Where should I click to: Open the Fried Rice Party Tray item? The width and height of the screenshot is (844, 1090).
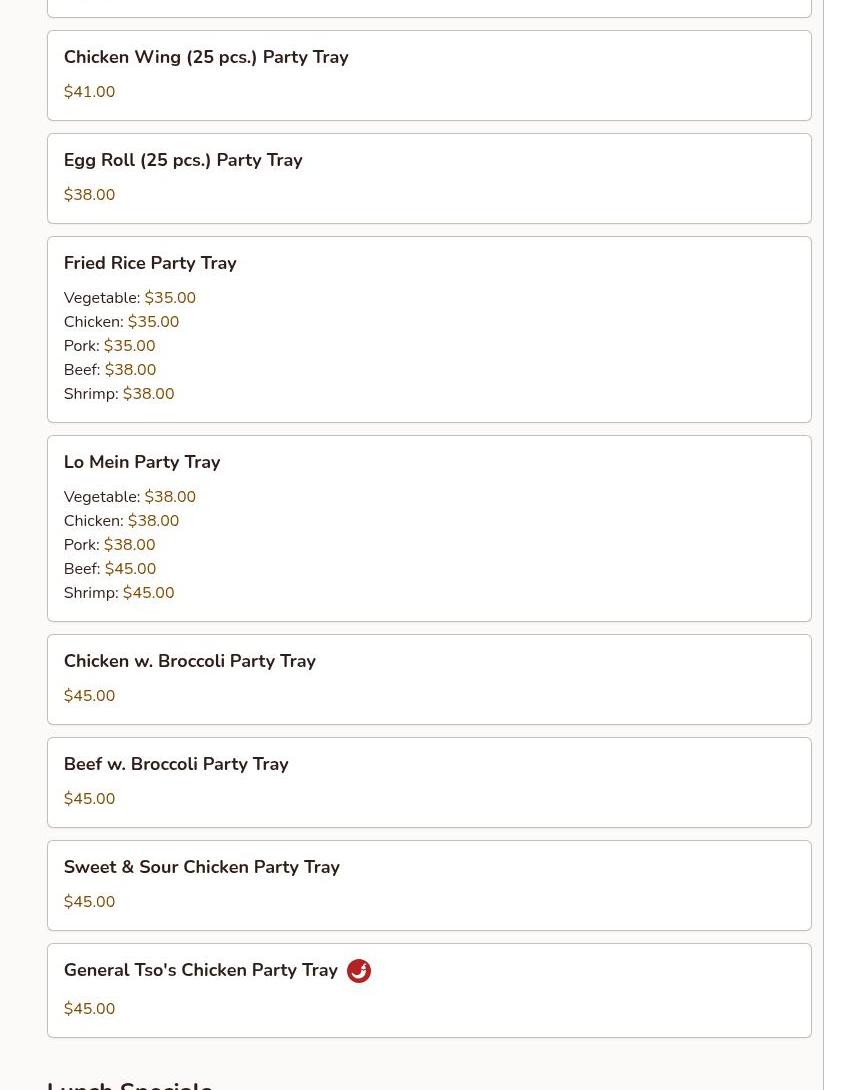tap(150, 264)
